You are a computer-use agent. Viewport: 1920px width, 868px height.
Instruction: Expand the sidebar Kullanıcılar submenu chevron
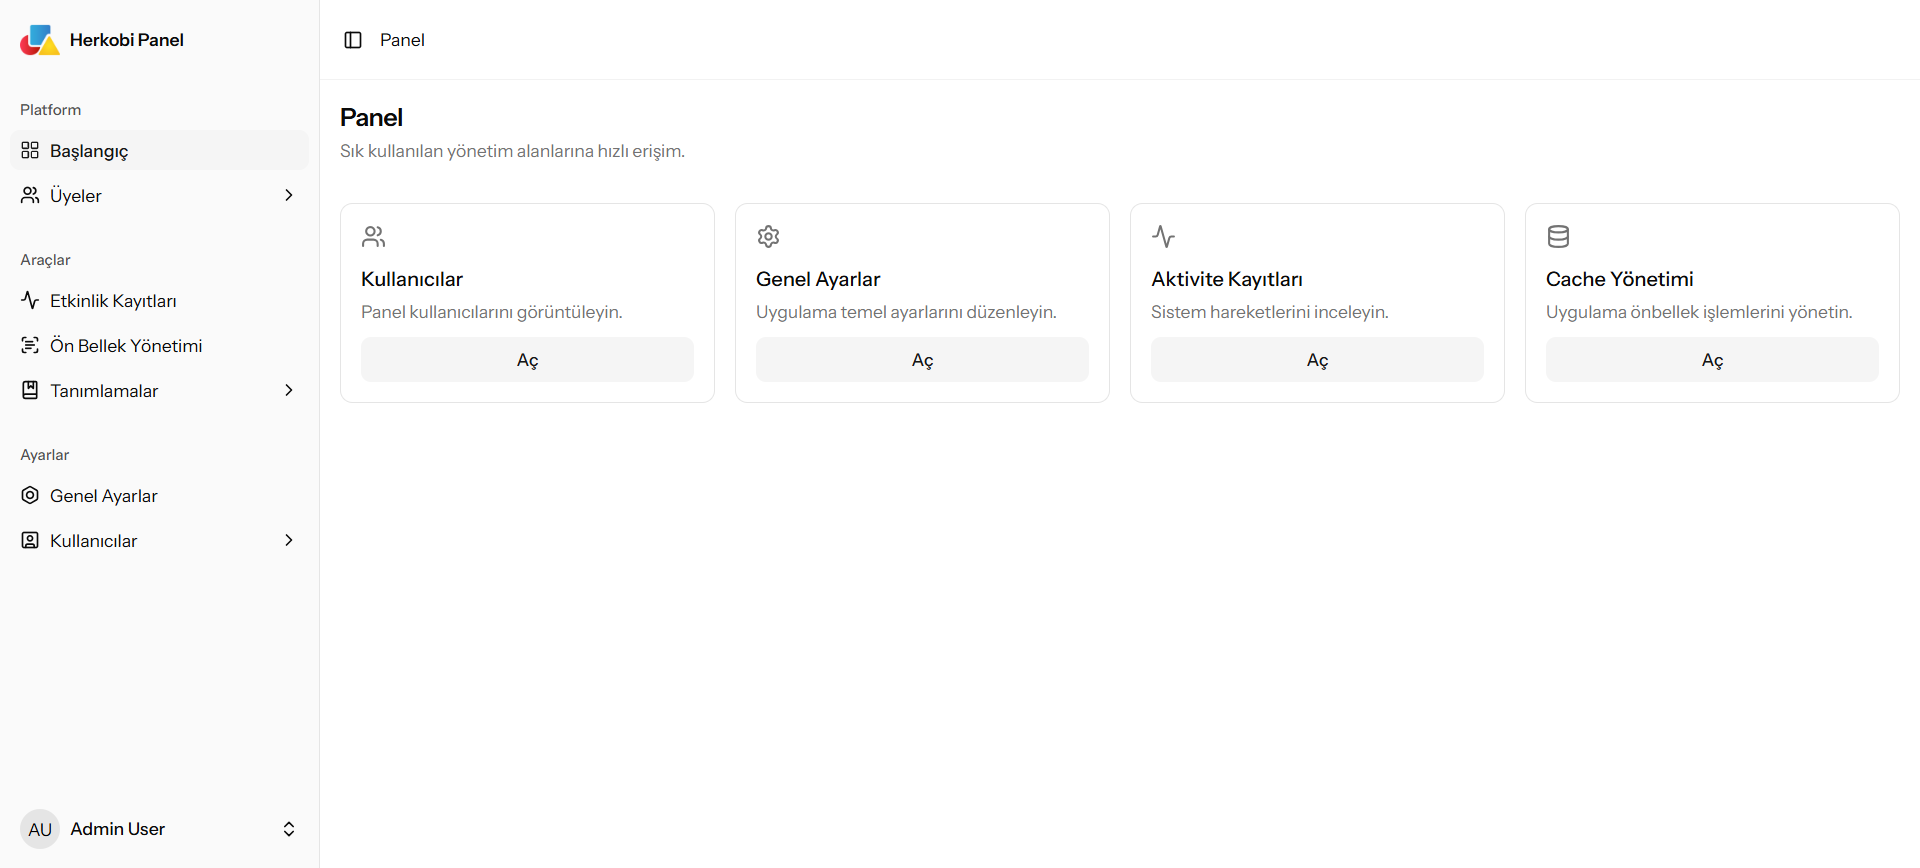click(289, 540)
